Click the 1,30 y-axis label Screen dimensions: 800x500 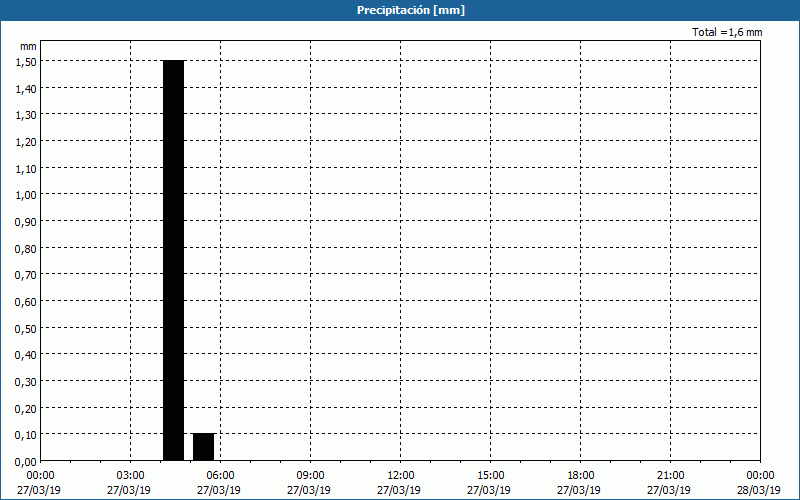click(x=26, y=115)
